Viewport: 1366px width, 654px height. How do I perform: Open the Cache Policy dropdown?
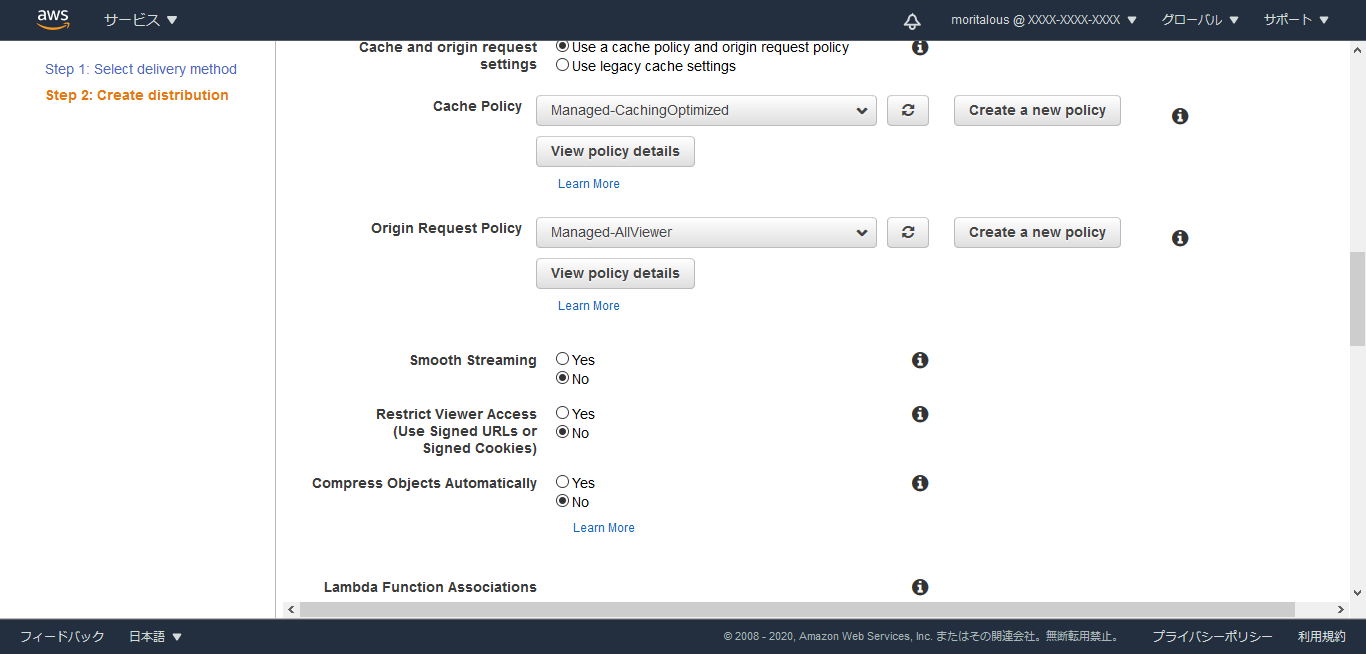point(706,110)
